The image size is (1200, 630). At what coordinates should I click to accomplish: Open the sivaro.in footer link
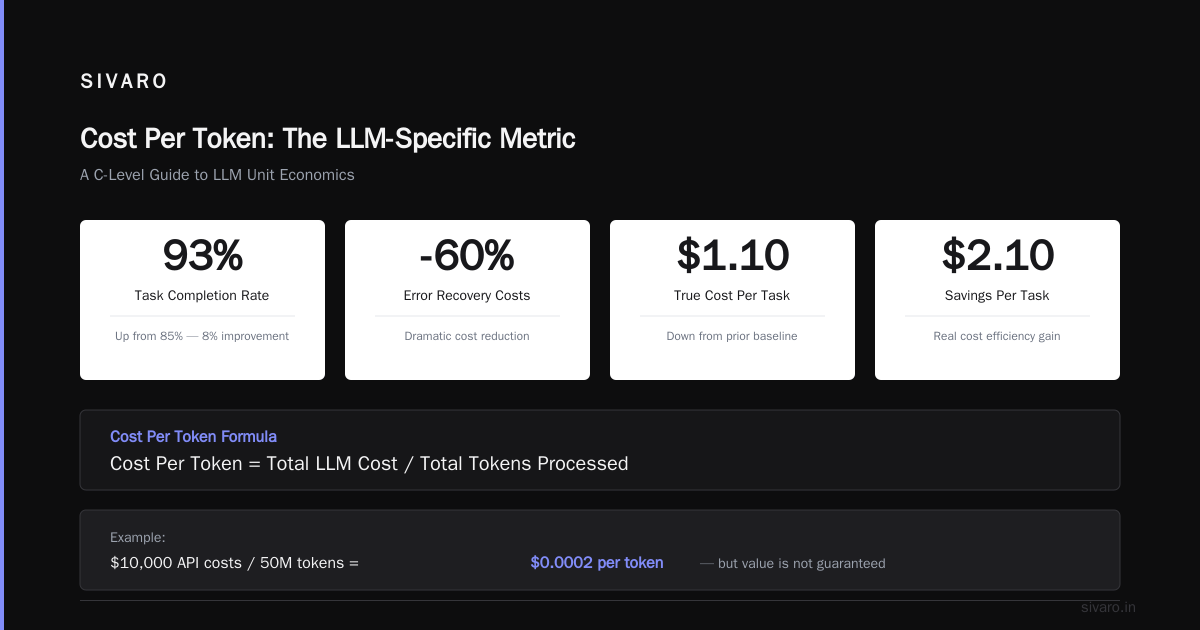tap(1109, 607)
